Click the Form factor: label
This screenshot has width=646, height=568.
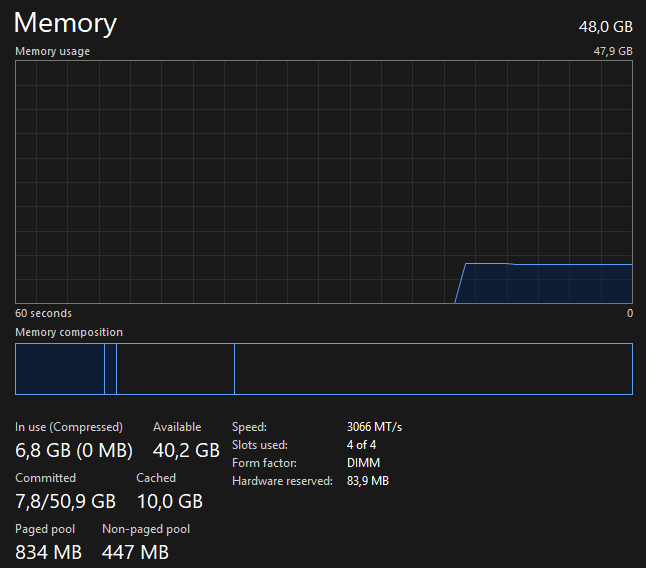(264, 463)
